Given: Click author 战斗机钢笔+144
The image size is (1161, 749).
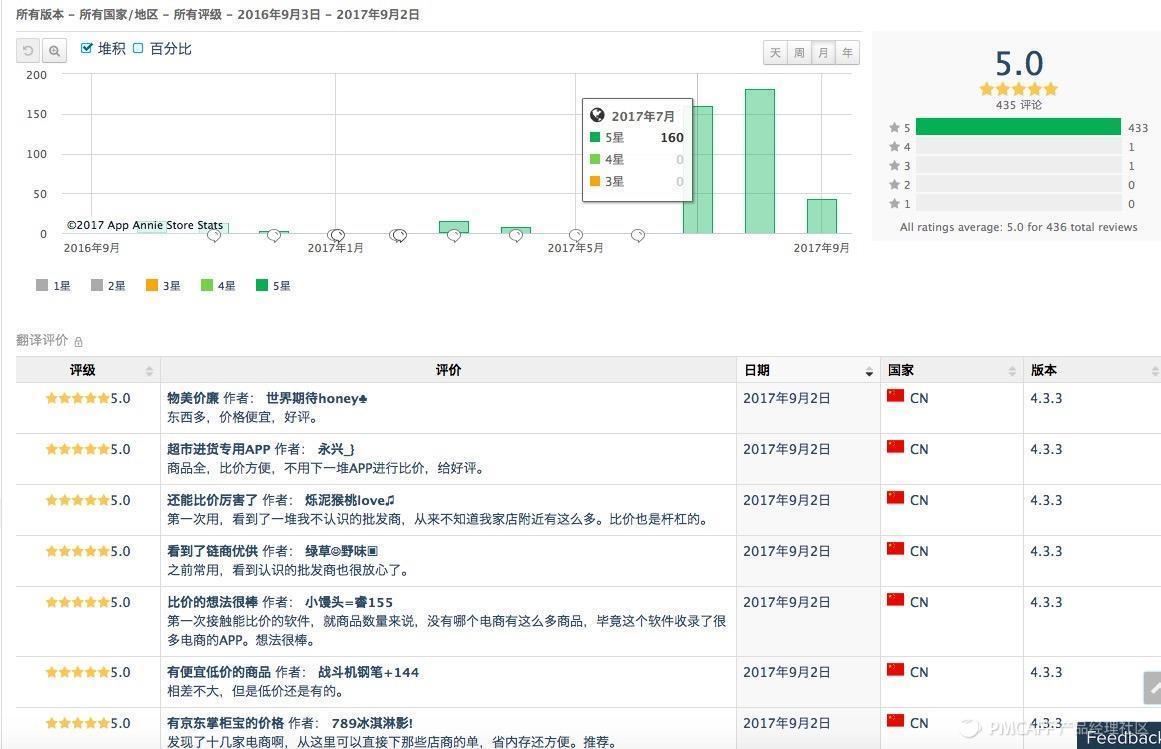Looking at the screenshot, I should point(369,672).
